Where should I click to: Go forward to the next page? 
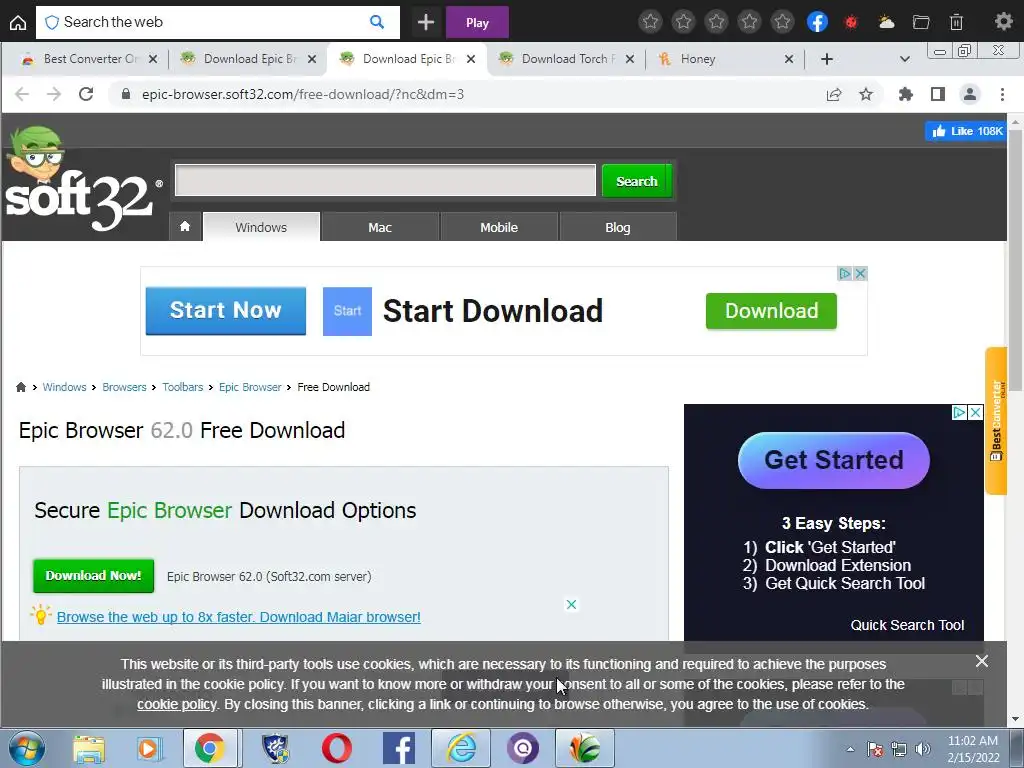point(54,94)
